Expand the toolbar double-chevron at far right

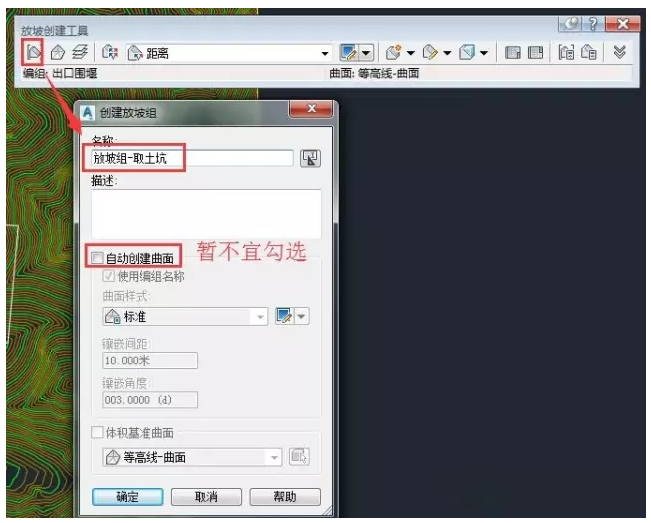coord(620,52)
